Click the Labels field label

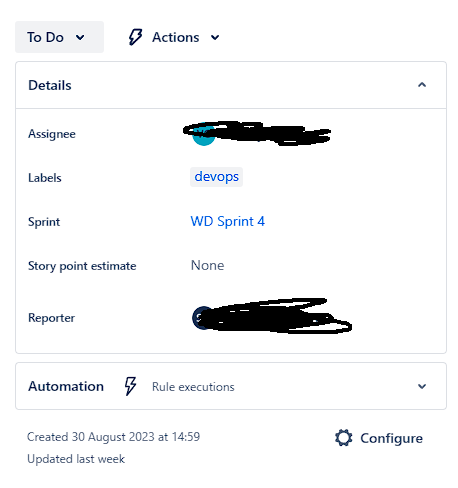(x=45, y=178)
